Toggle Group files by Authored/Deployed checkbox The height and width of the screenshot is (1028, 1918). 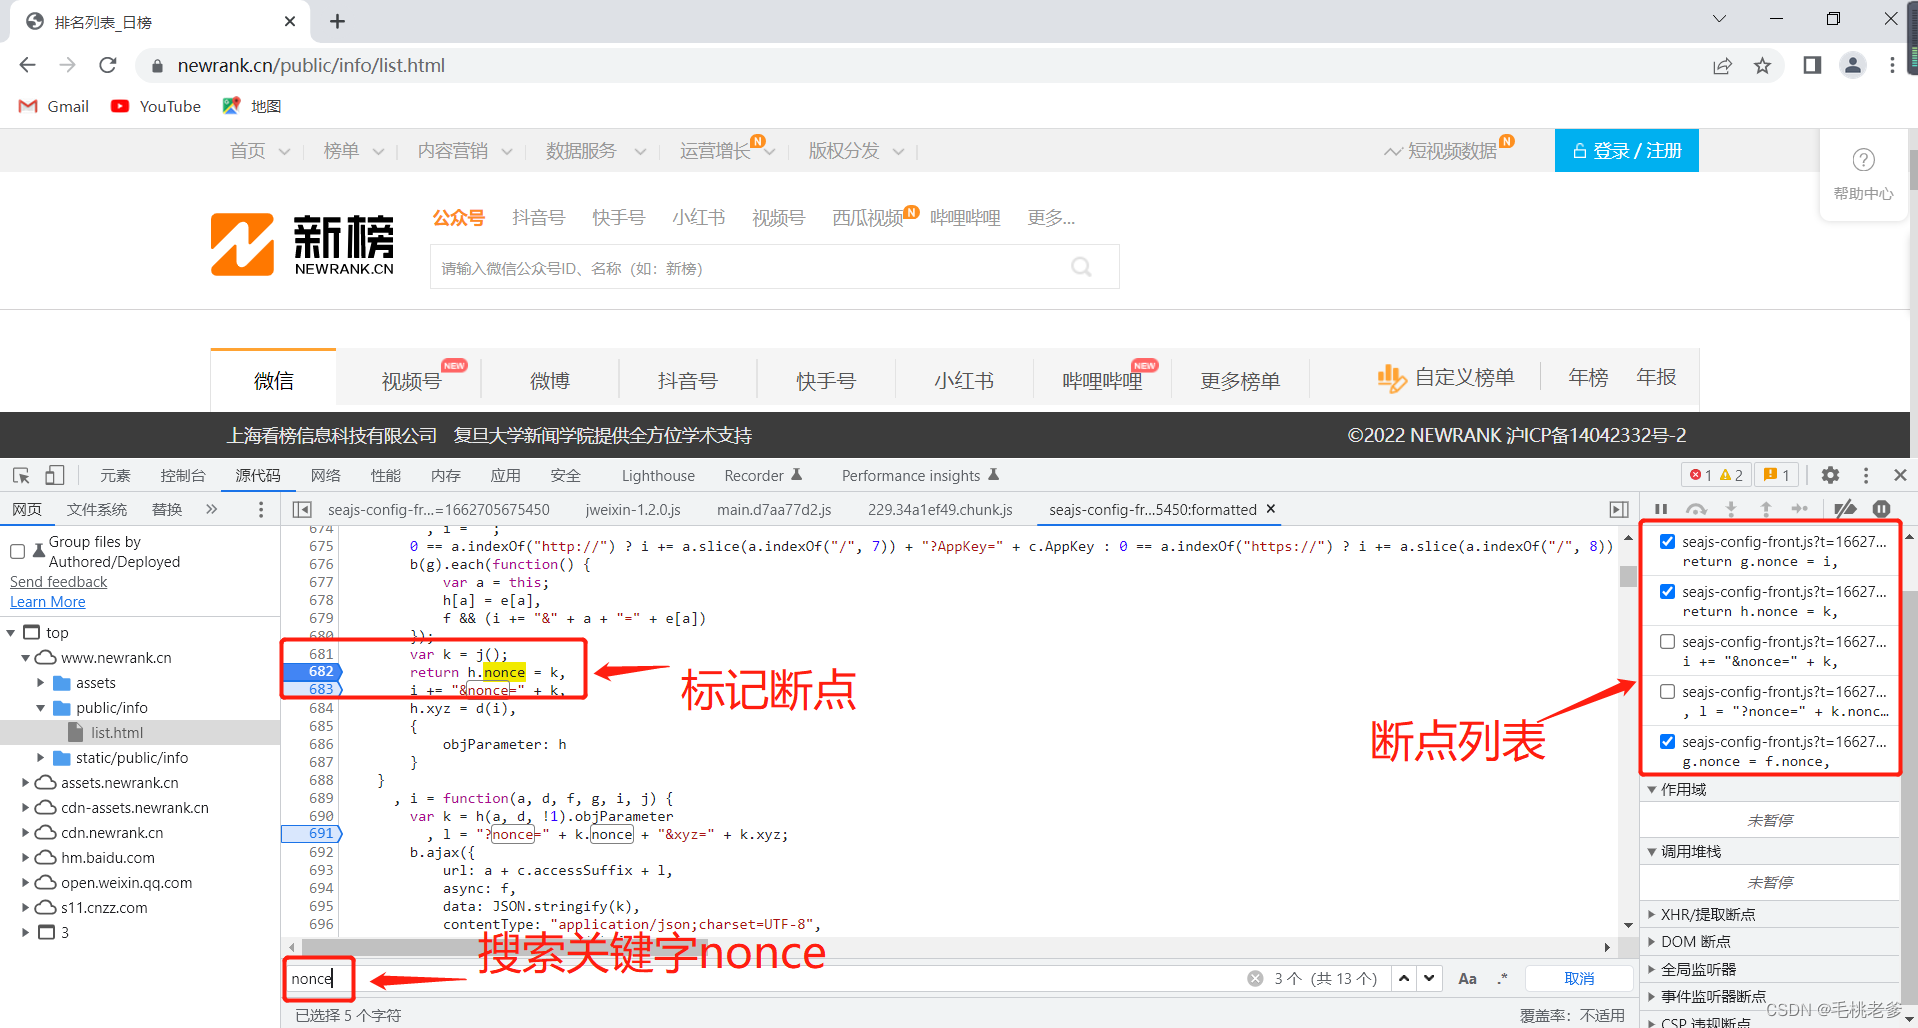point(17,551)
